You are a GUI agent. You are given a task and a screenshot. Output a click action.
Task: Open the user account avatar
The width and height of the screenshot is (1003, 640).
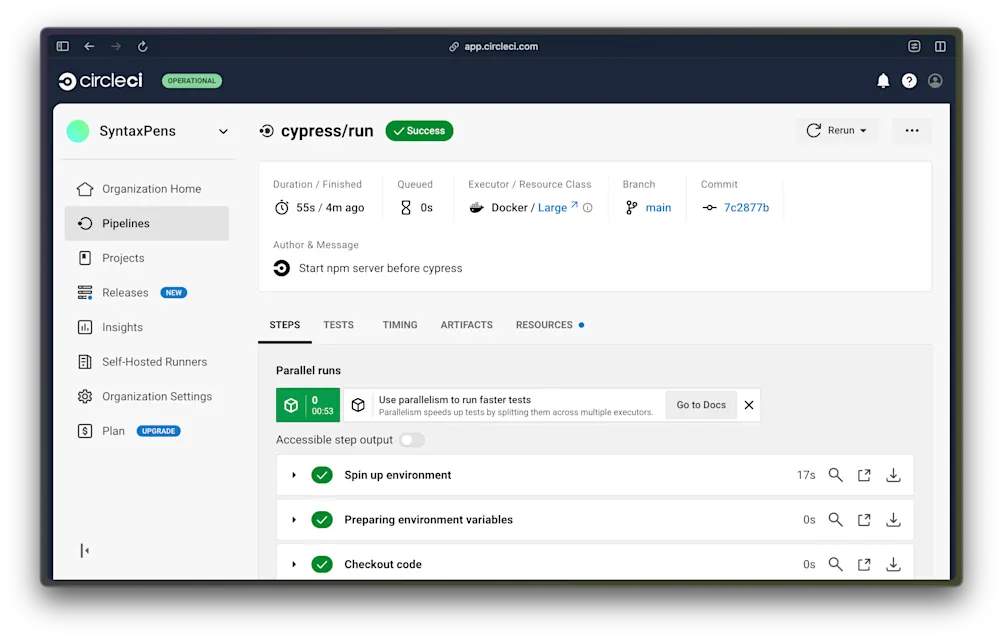coord(935,81)
